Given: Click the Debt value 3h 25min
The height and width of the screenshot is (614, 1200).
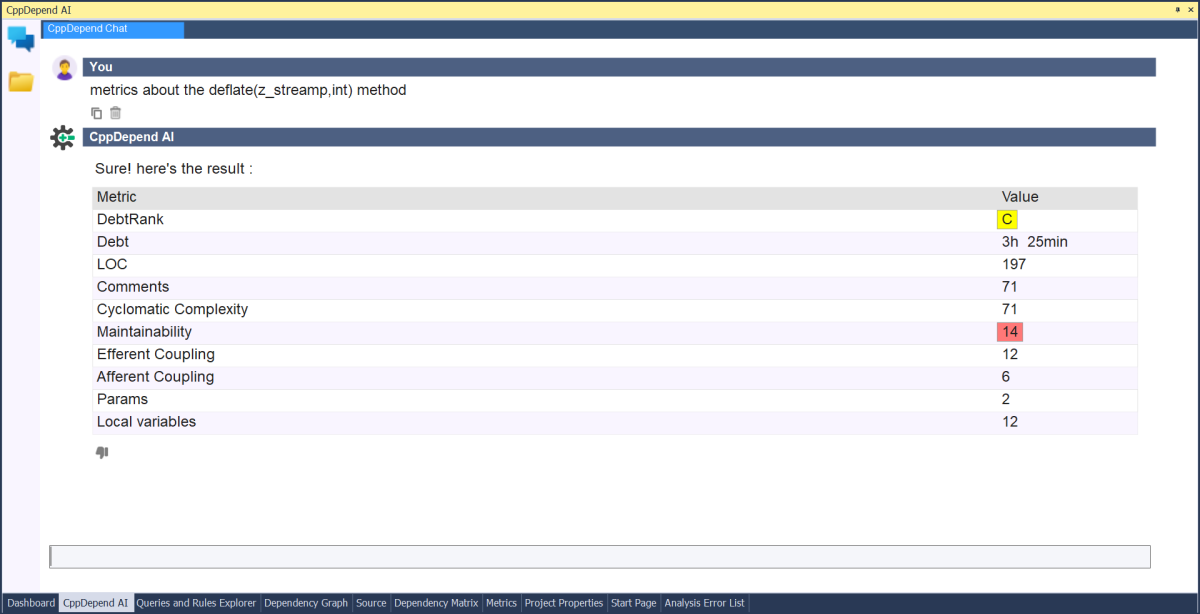Looking at the screenshot, I should tap(1036, 242).
